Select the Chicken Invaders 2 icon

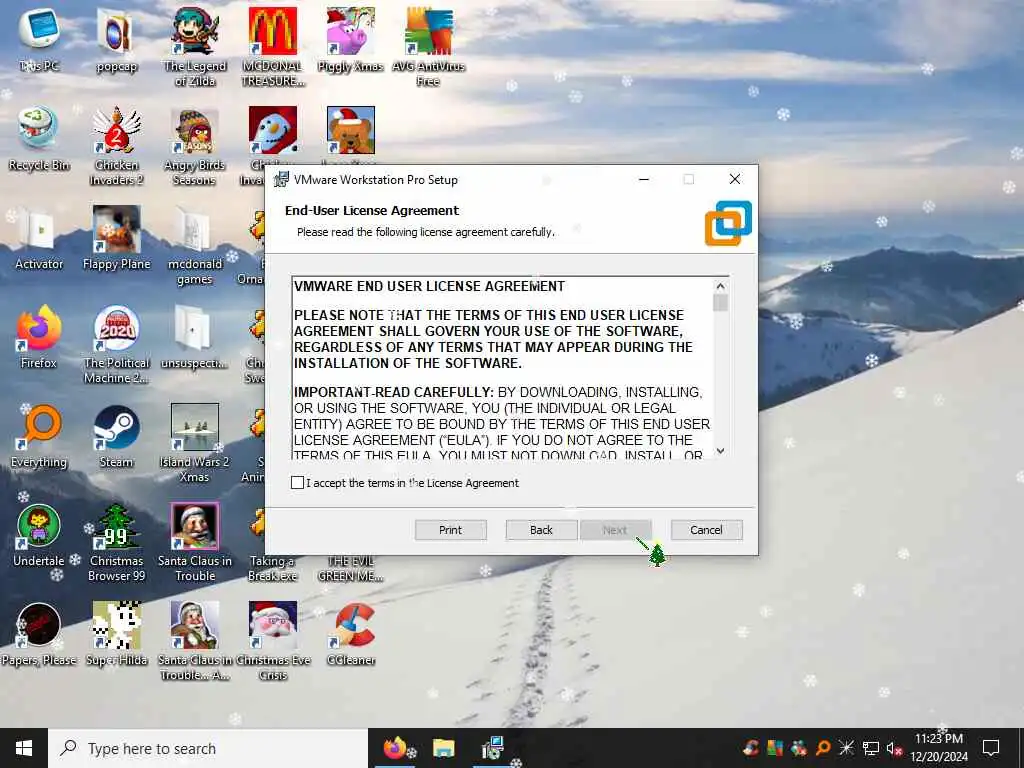[117, 146]
